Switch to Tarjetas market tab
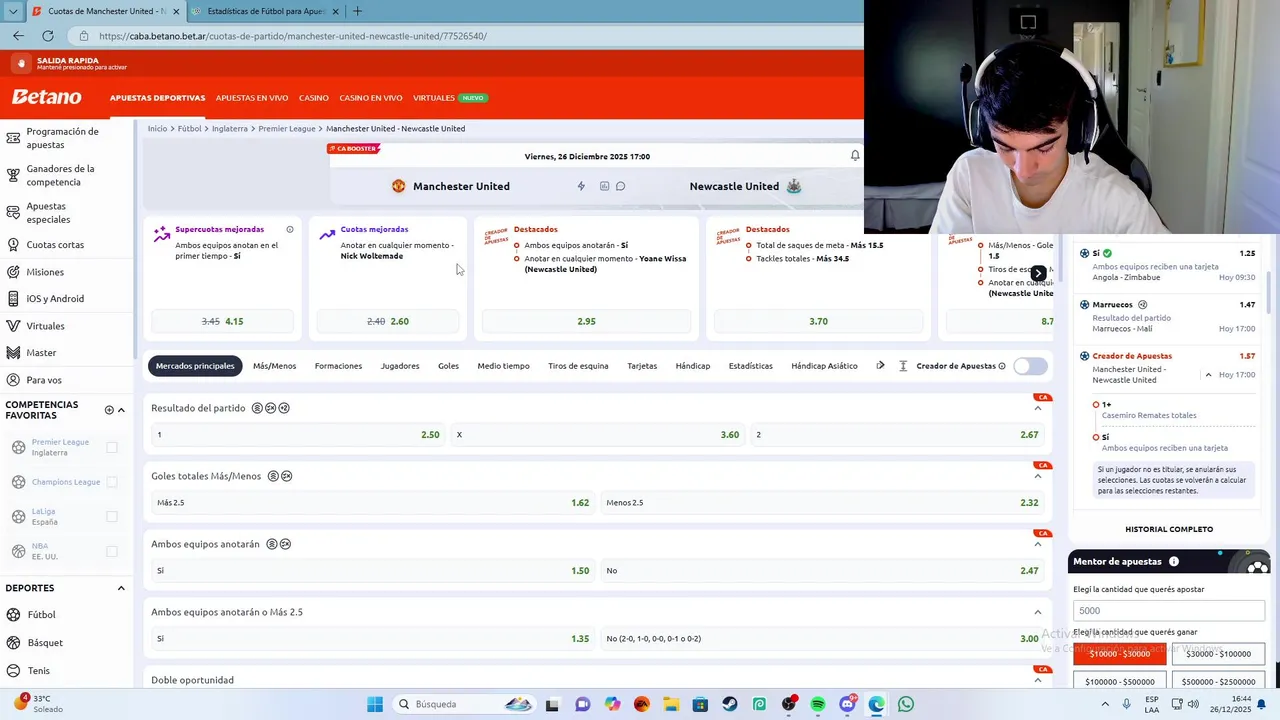1280x720 pixels. click(642, 366)
